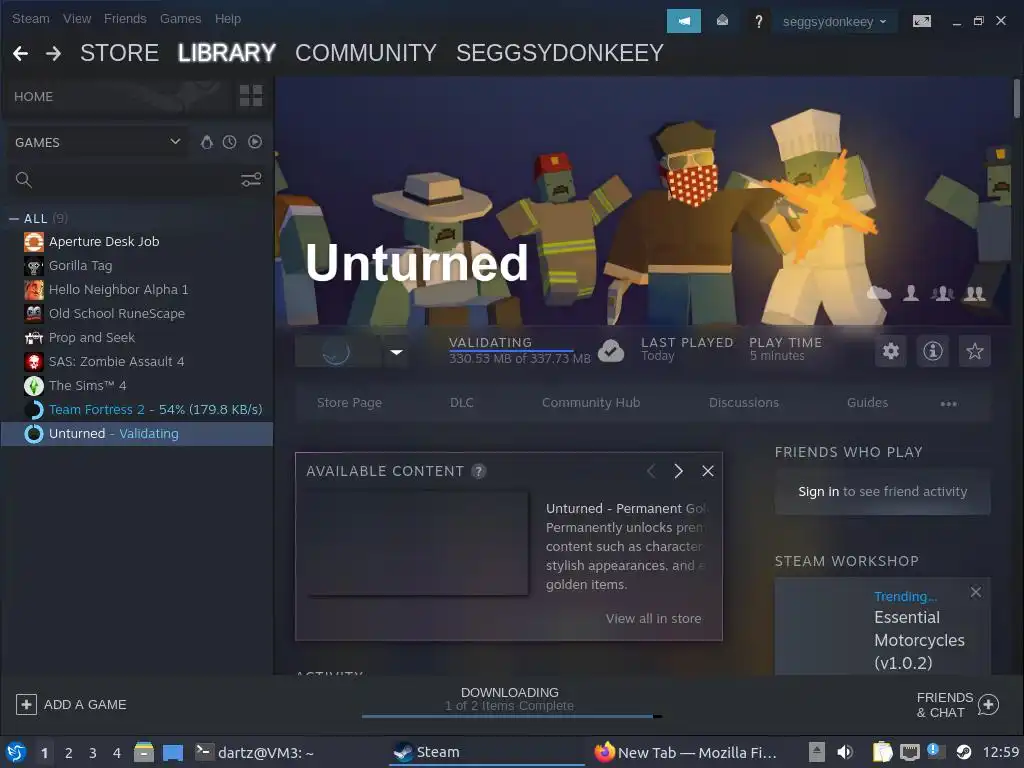Click the library vertical scrollbar
1024x768 pixels.
click(1016, 98)
